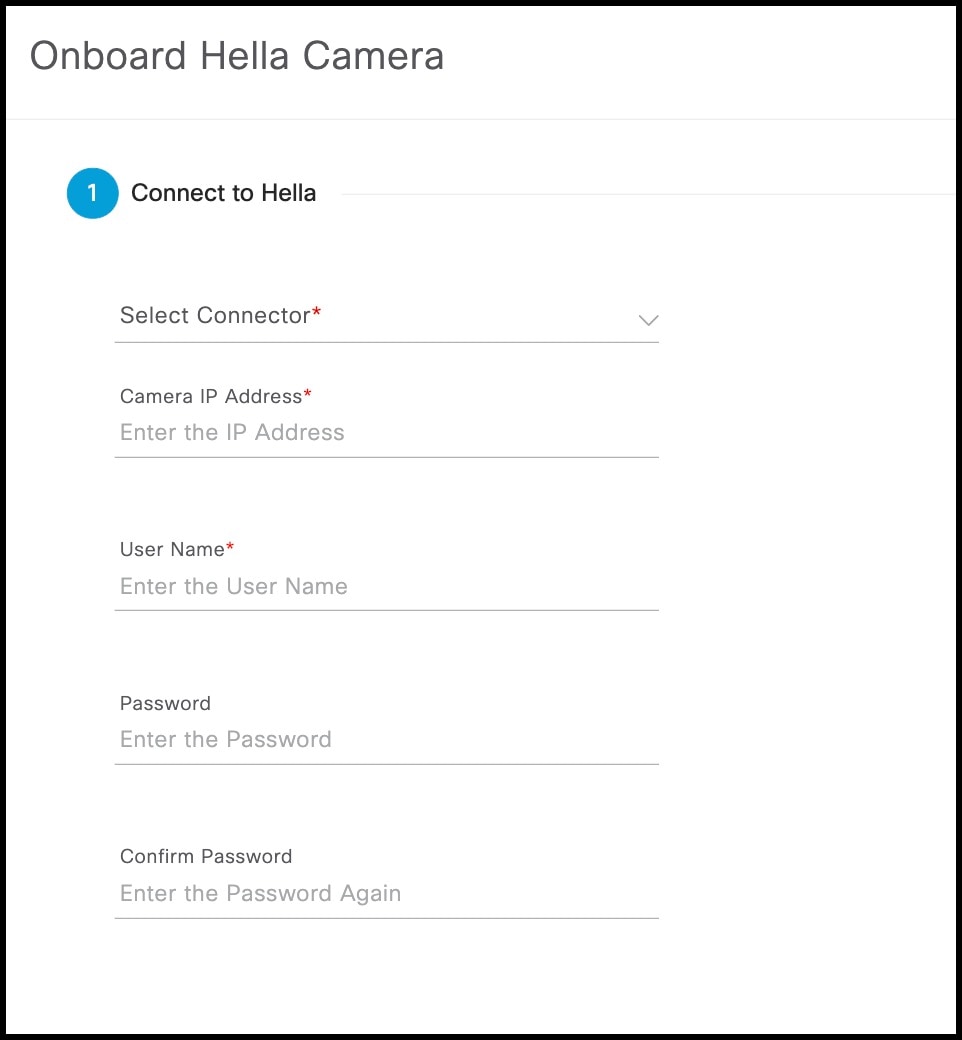The height and width of the screenshot is (1040, 962).
Task: Click the chevron on the Select Connector field
Action: 647,320
